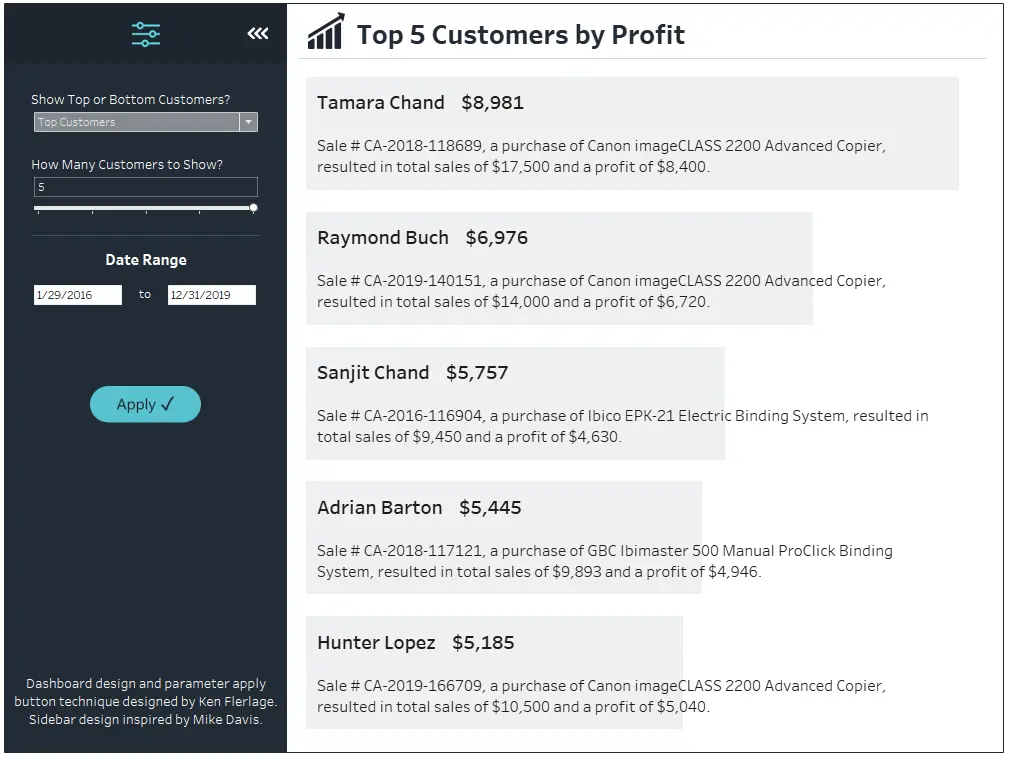Viewport: 1009px width, 758px height.
Task: Click the customer count slider handle
Action: point(254,208)
